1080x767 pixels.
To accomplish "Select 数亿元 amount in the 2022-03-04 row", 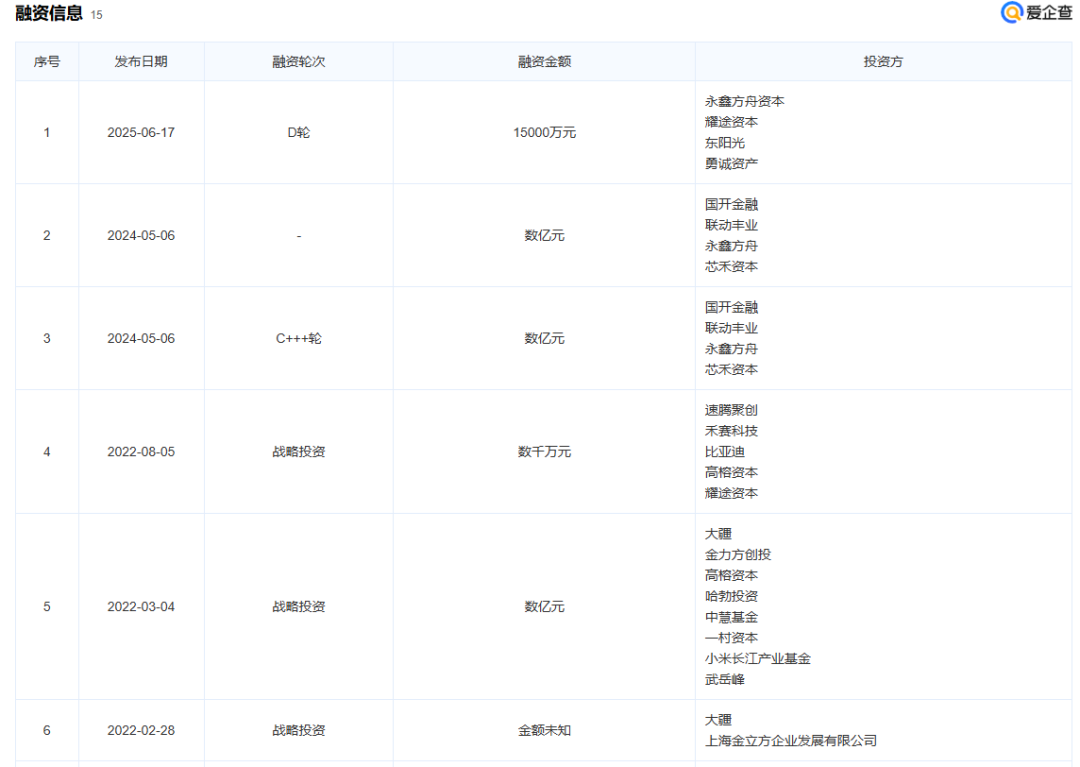I will click(544, 607).
